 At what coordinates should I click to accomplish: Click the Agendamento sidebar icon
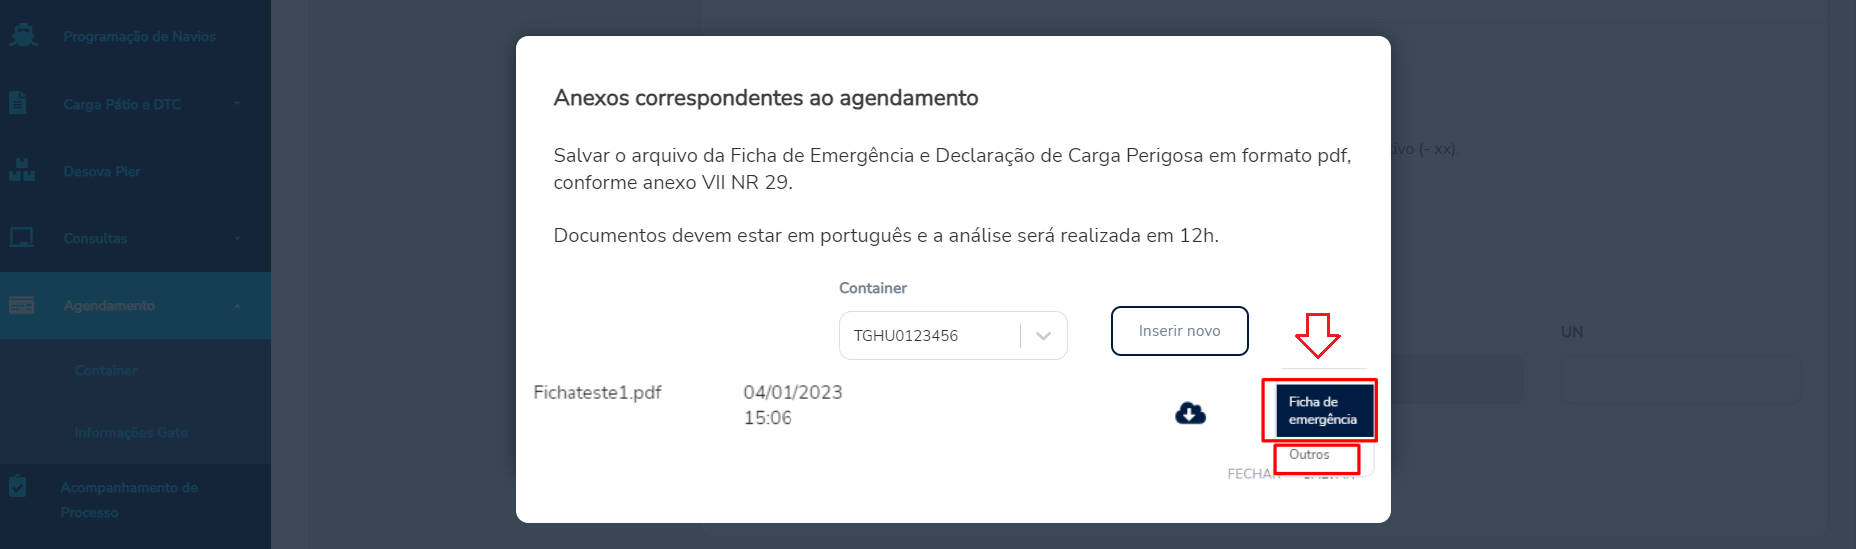click(21, 305)
